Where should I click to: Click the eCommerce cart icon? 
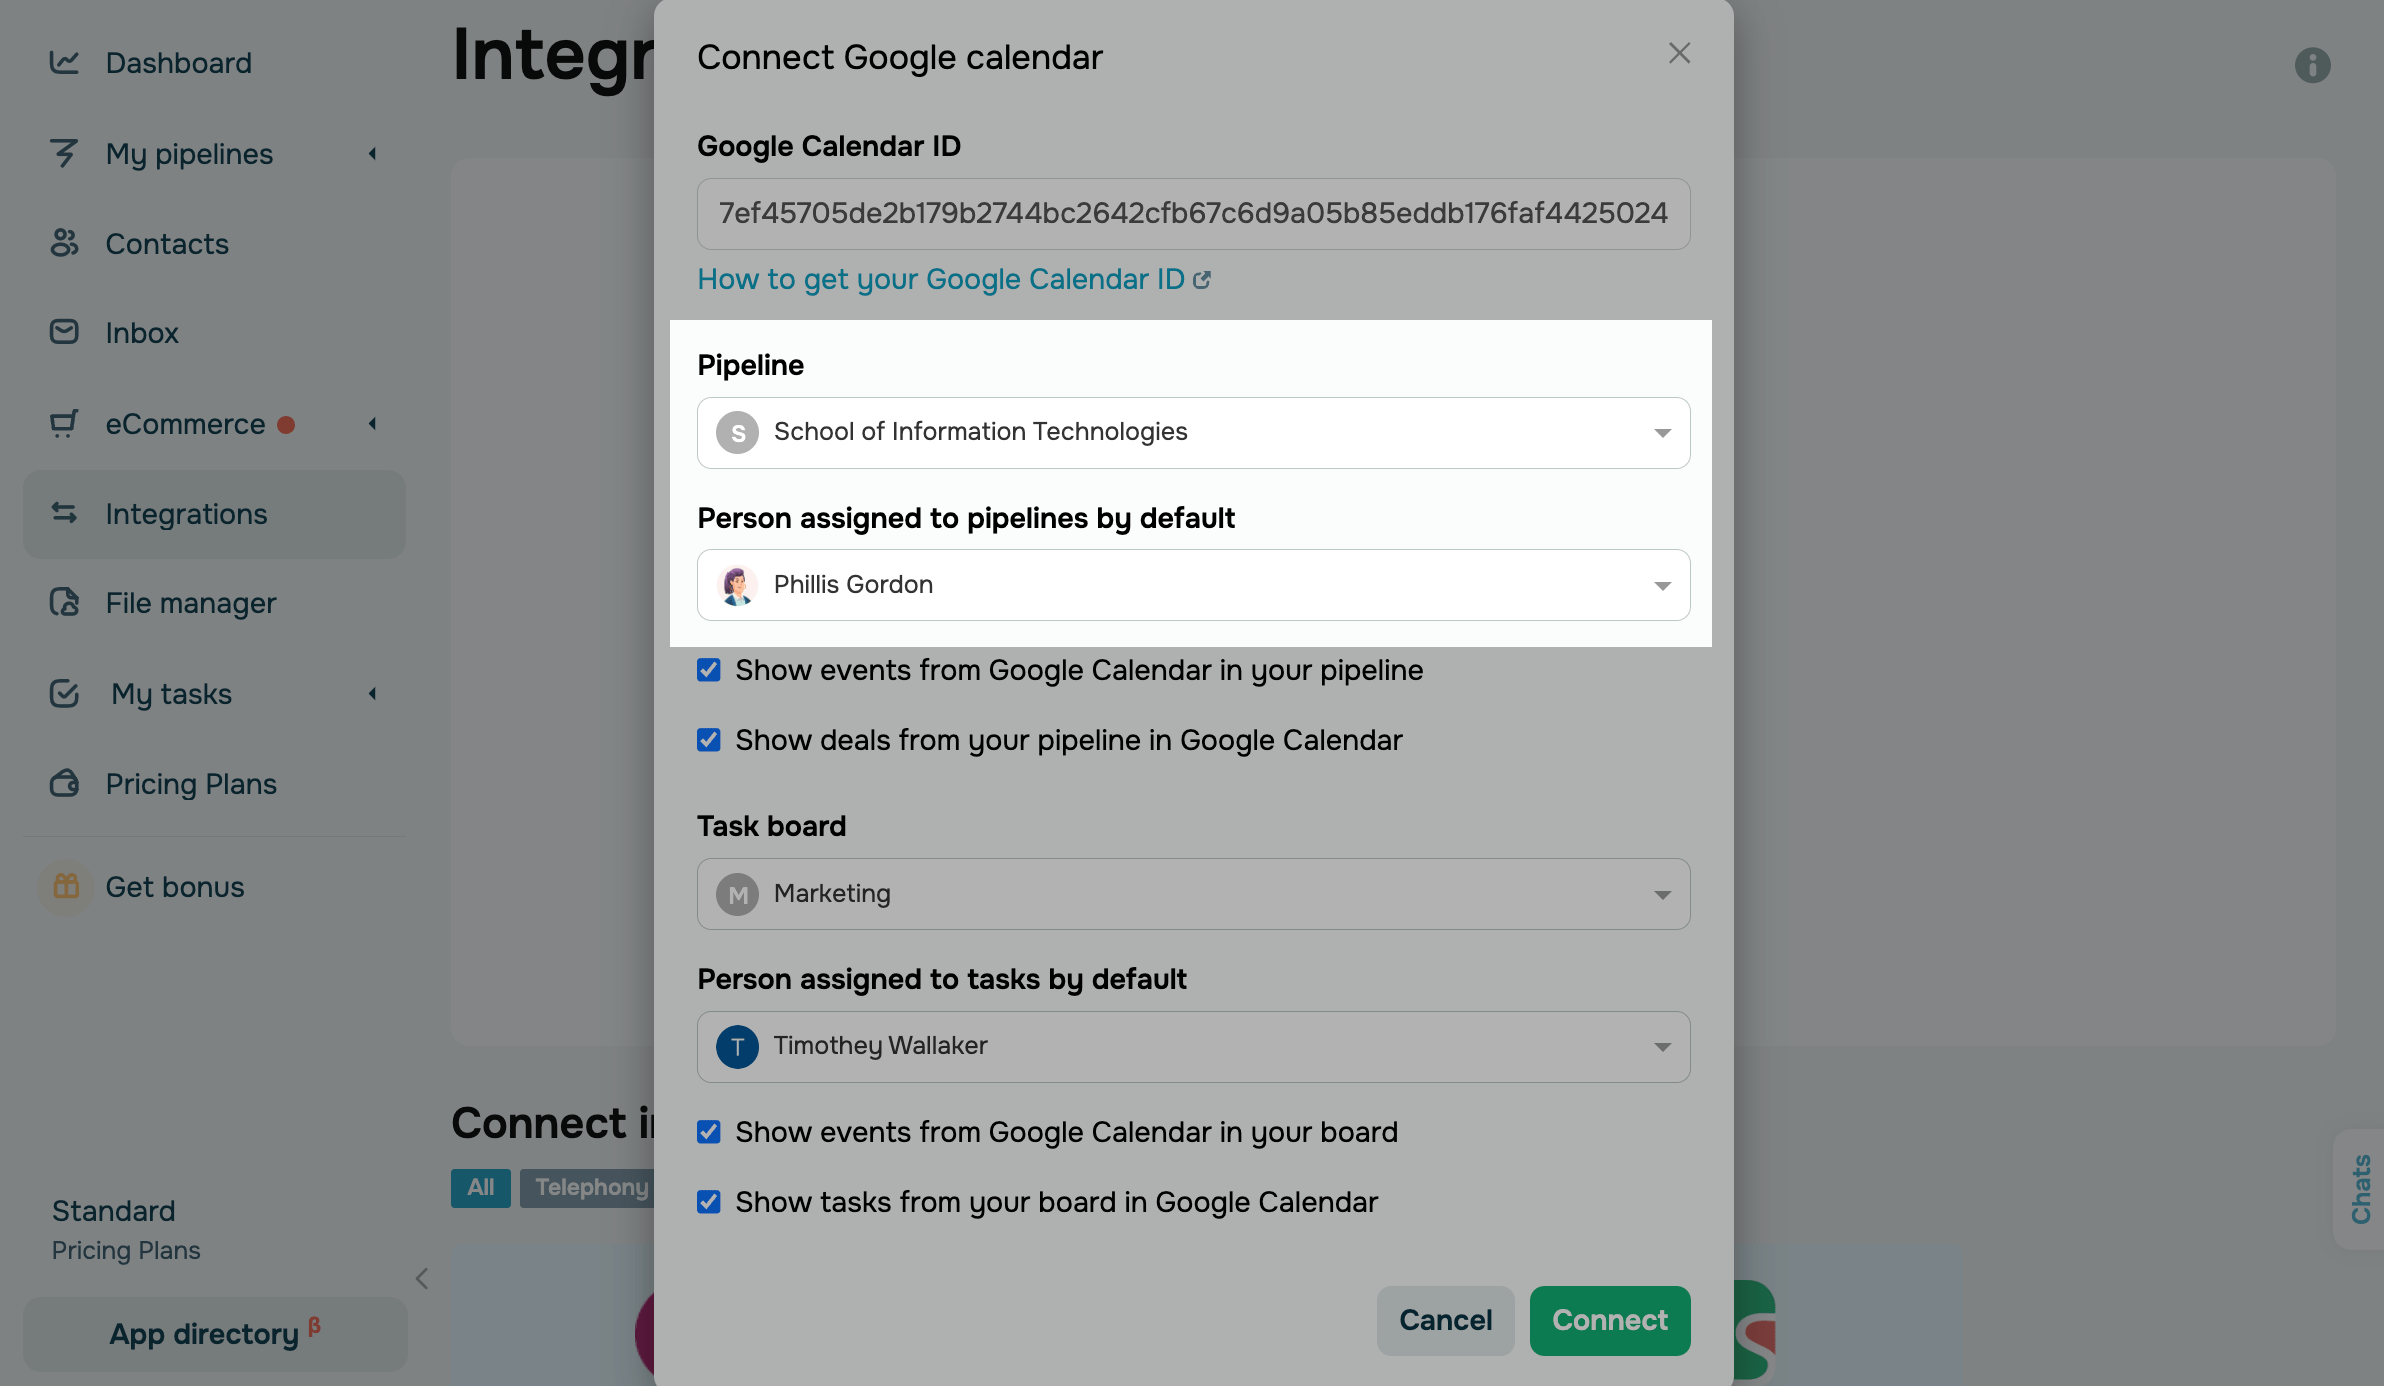tap(64, 424)
